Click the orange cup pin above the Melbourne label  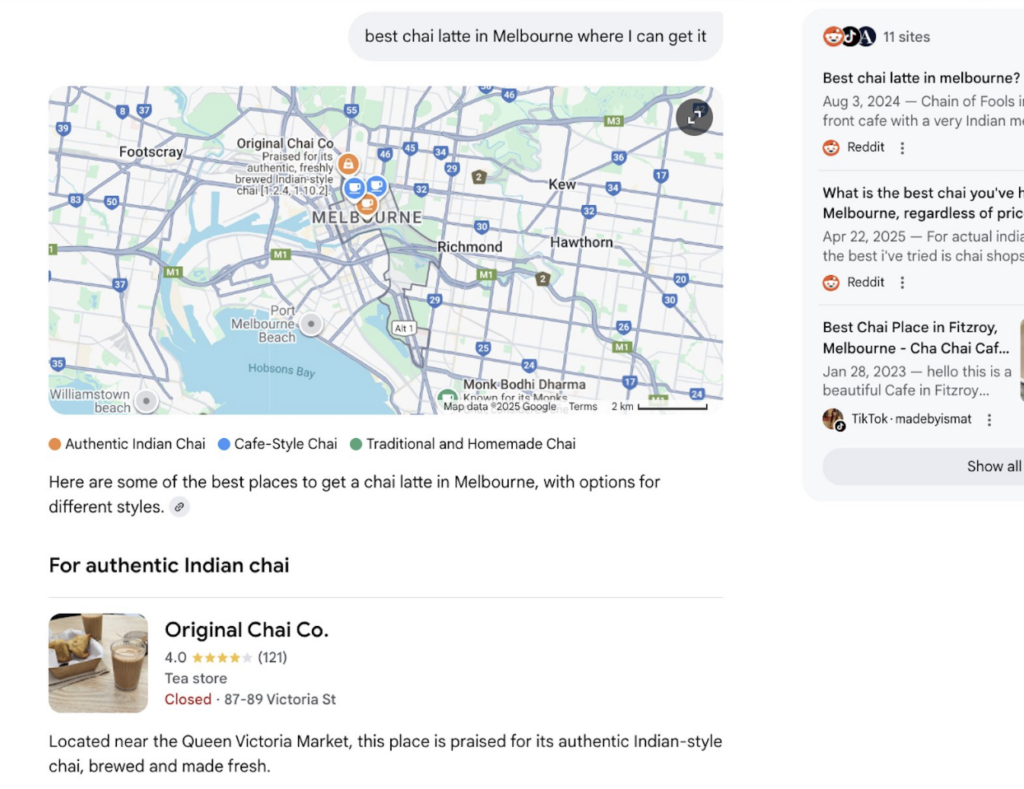click(367, 205)
